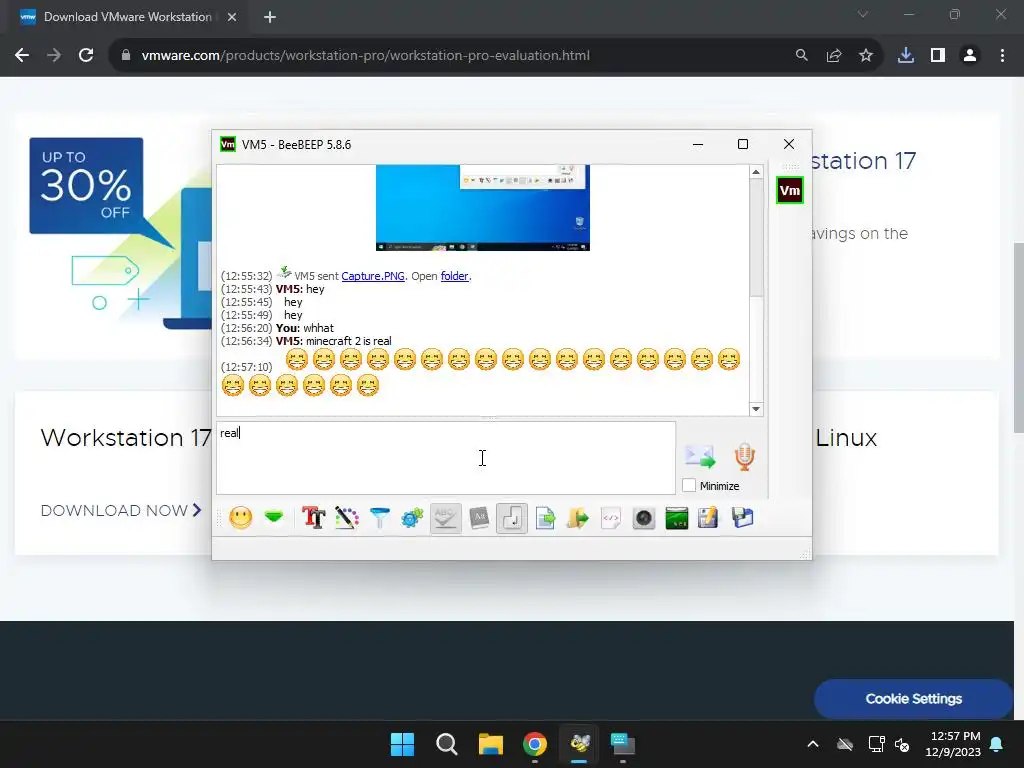Screen dimensions: 1024x768
Task: Toggle the word completer dictionary icon
Action: click(479, 519)
